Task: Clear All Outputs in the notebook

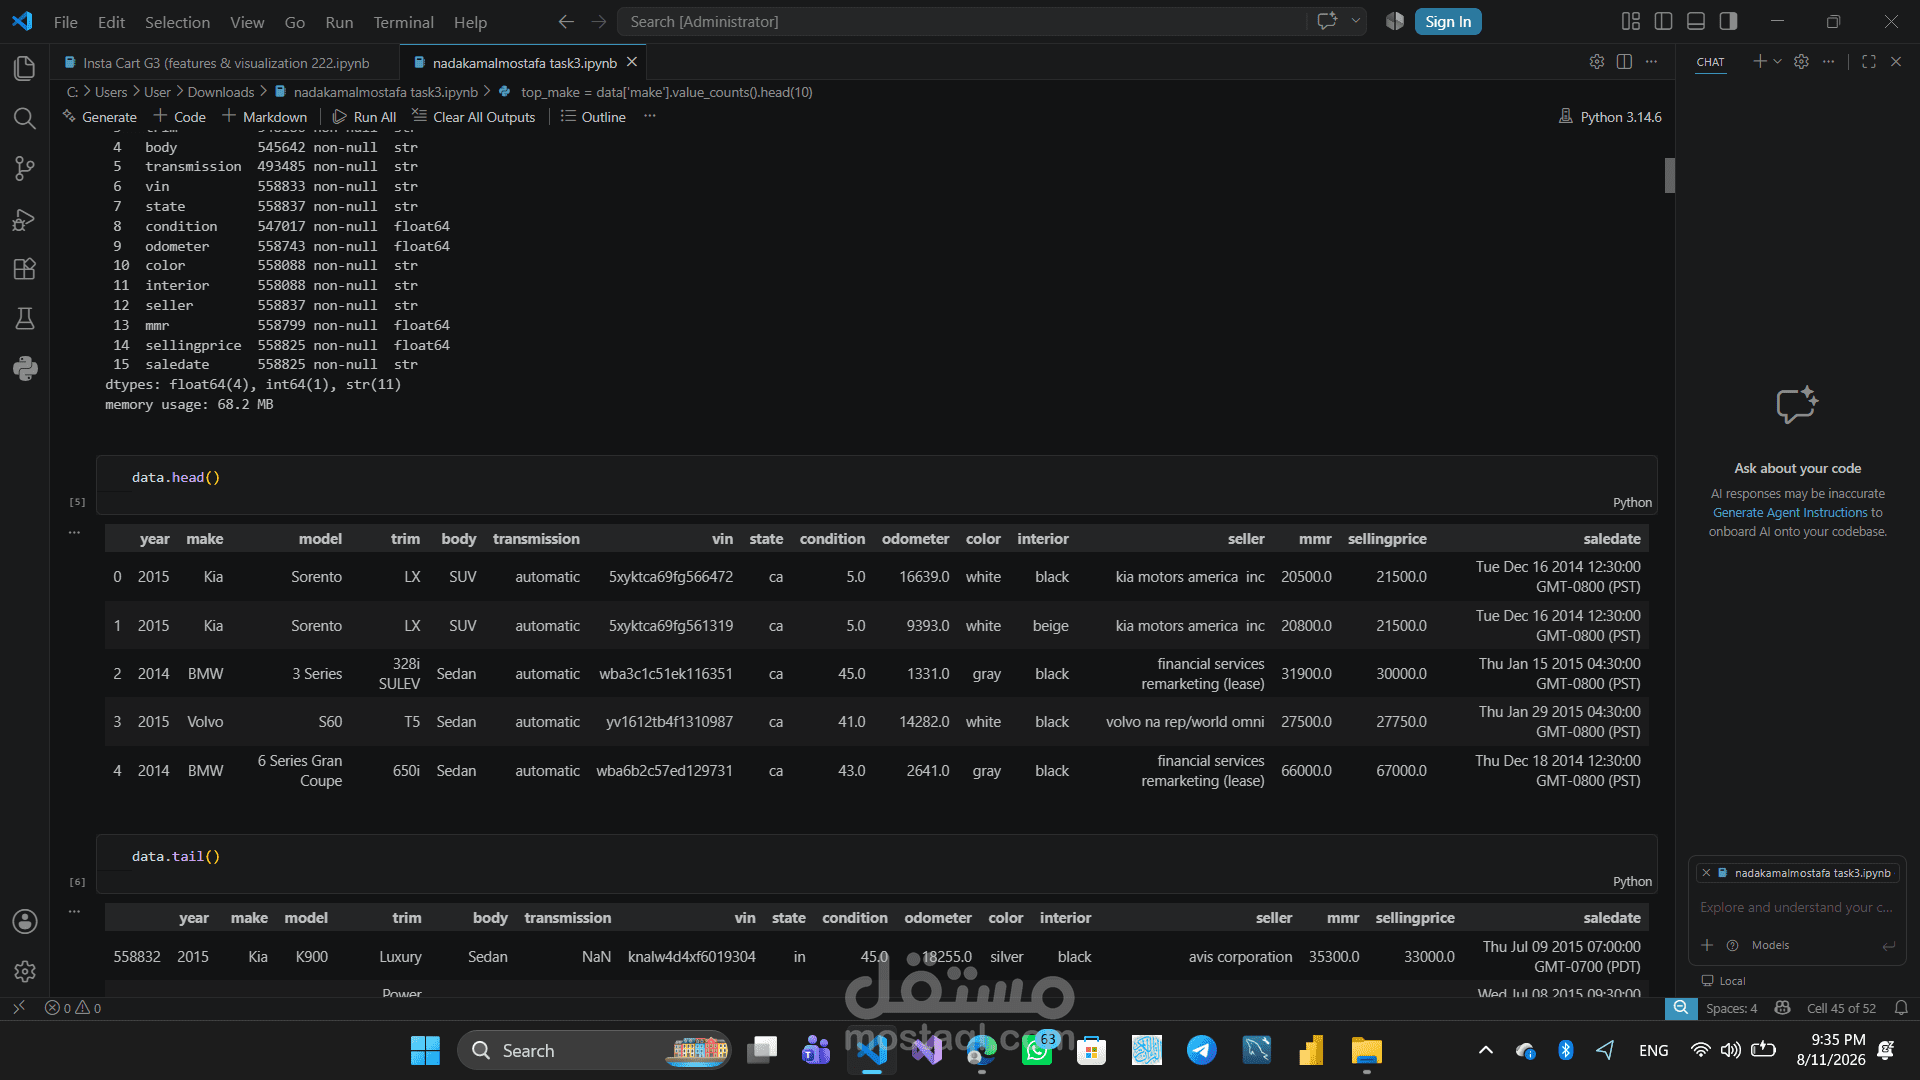Action: coord(474,117)
